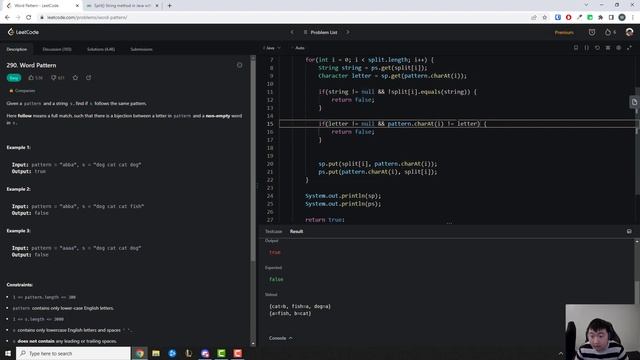Image resolution: width=640 pixels, height=360 pixels.
Task: Click the browser address bar
Action: coord(282,18)
